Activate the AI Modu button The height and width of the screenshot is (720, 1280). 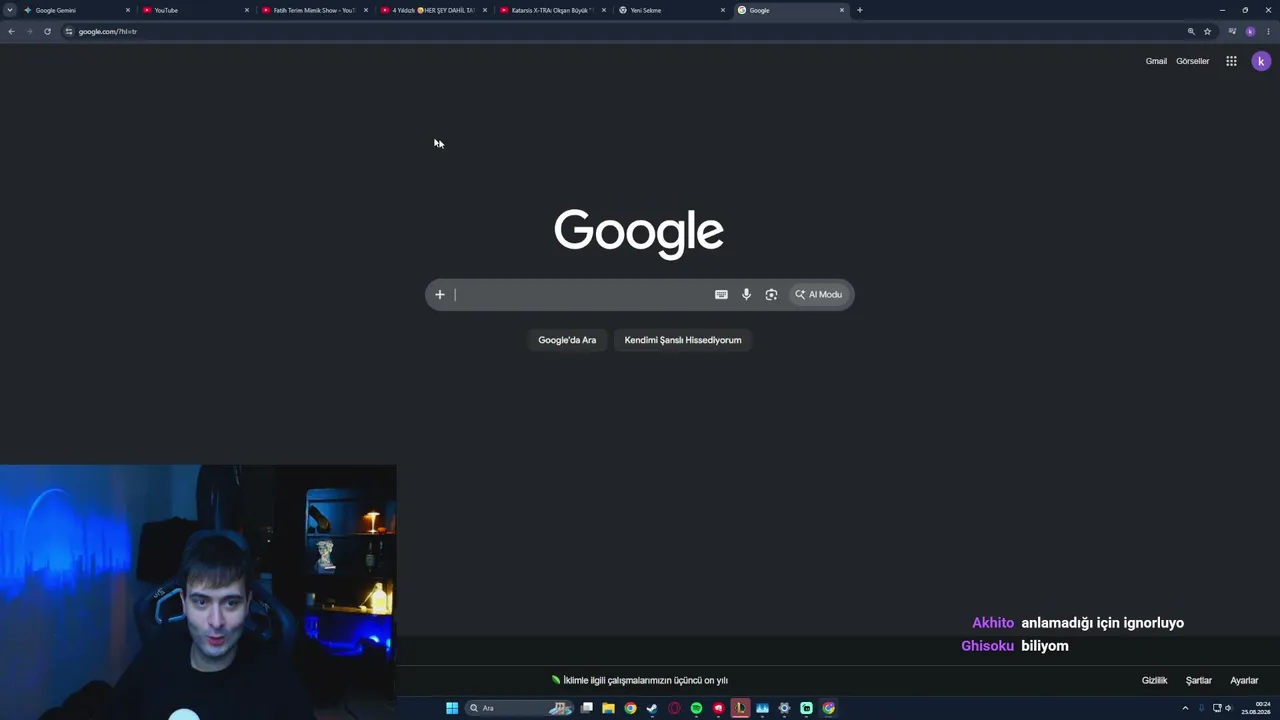(x=819, y=295)
